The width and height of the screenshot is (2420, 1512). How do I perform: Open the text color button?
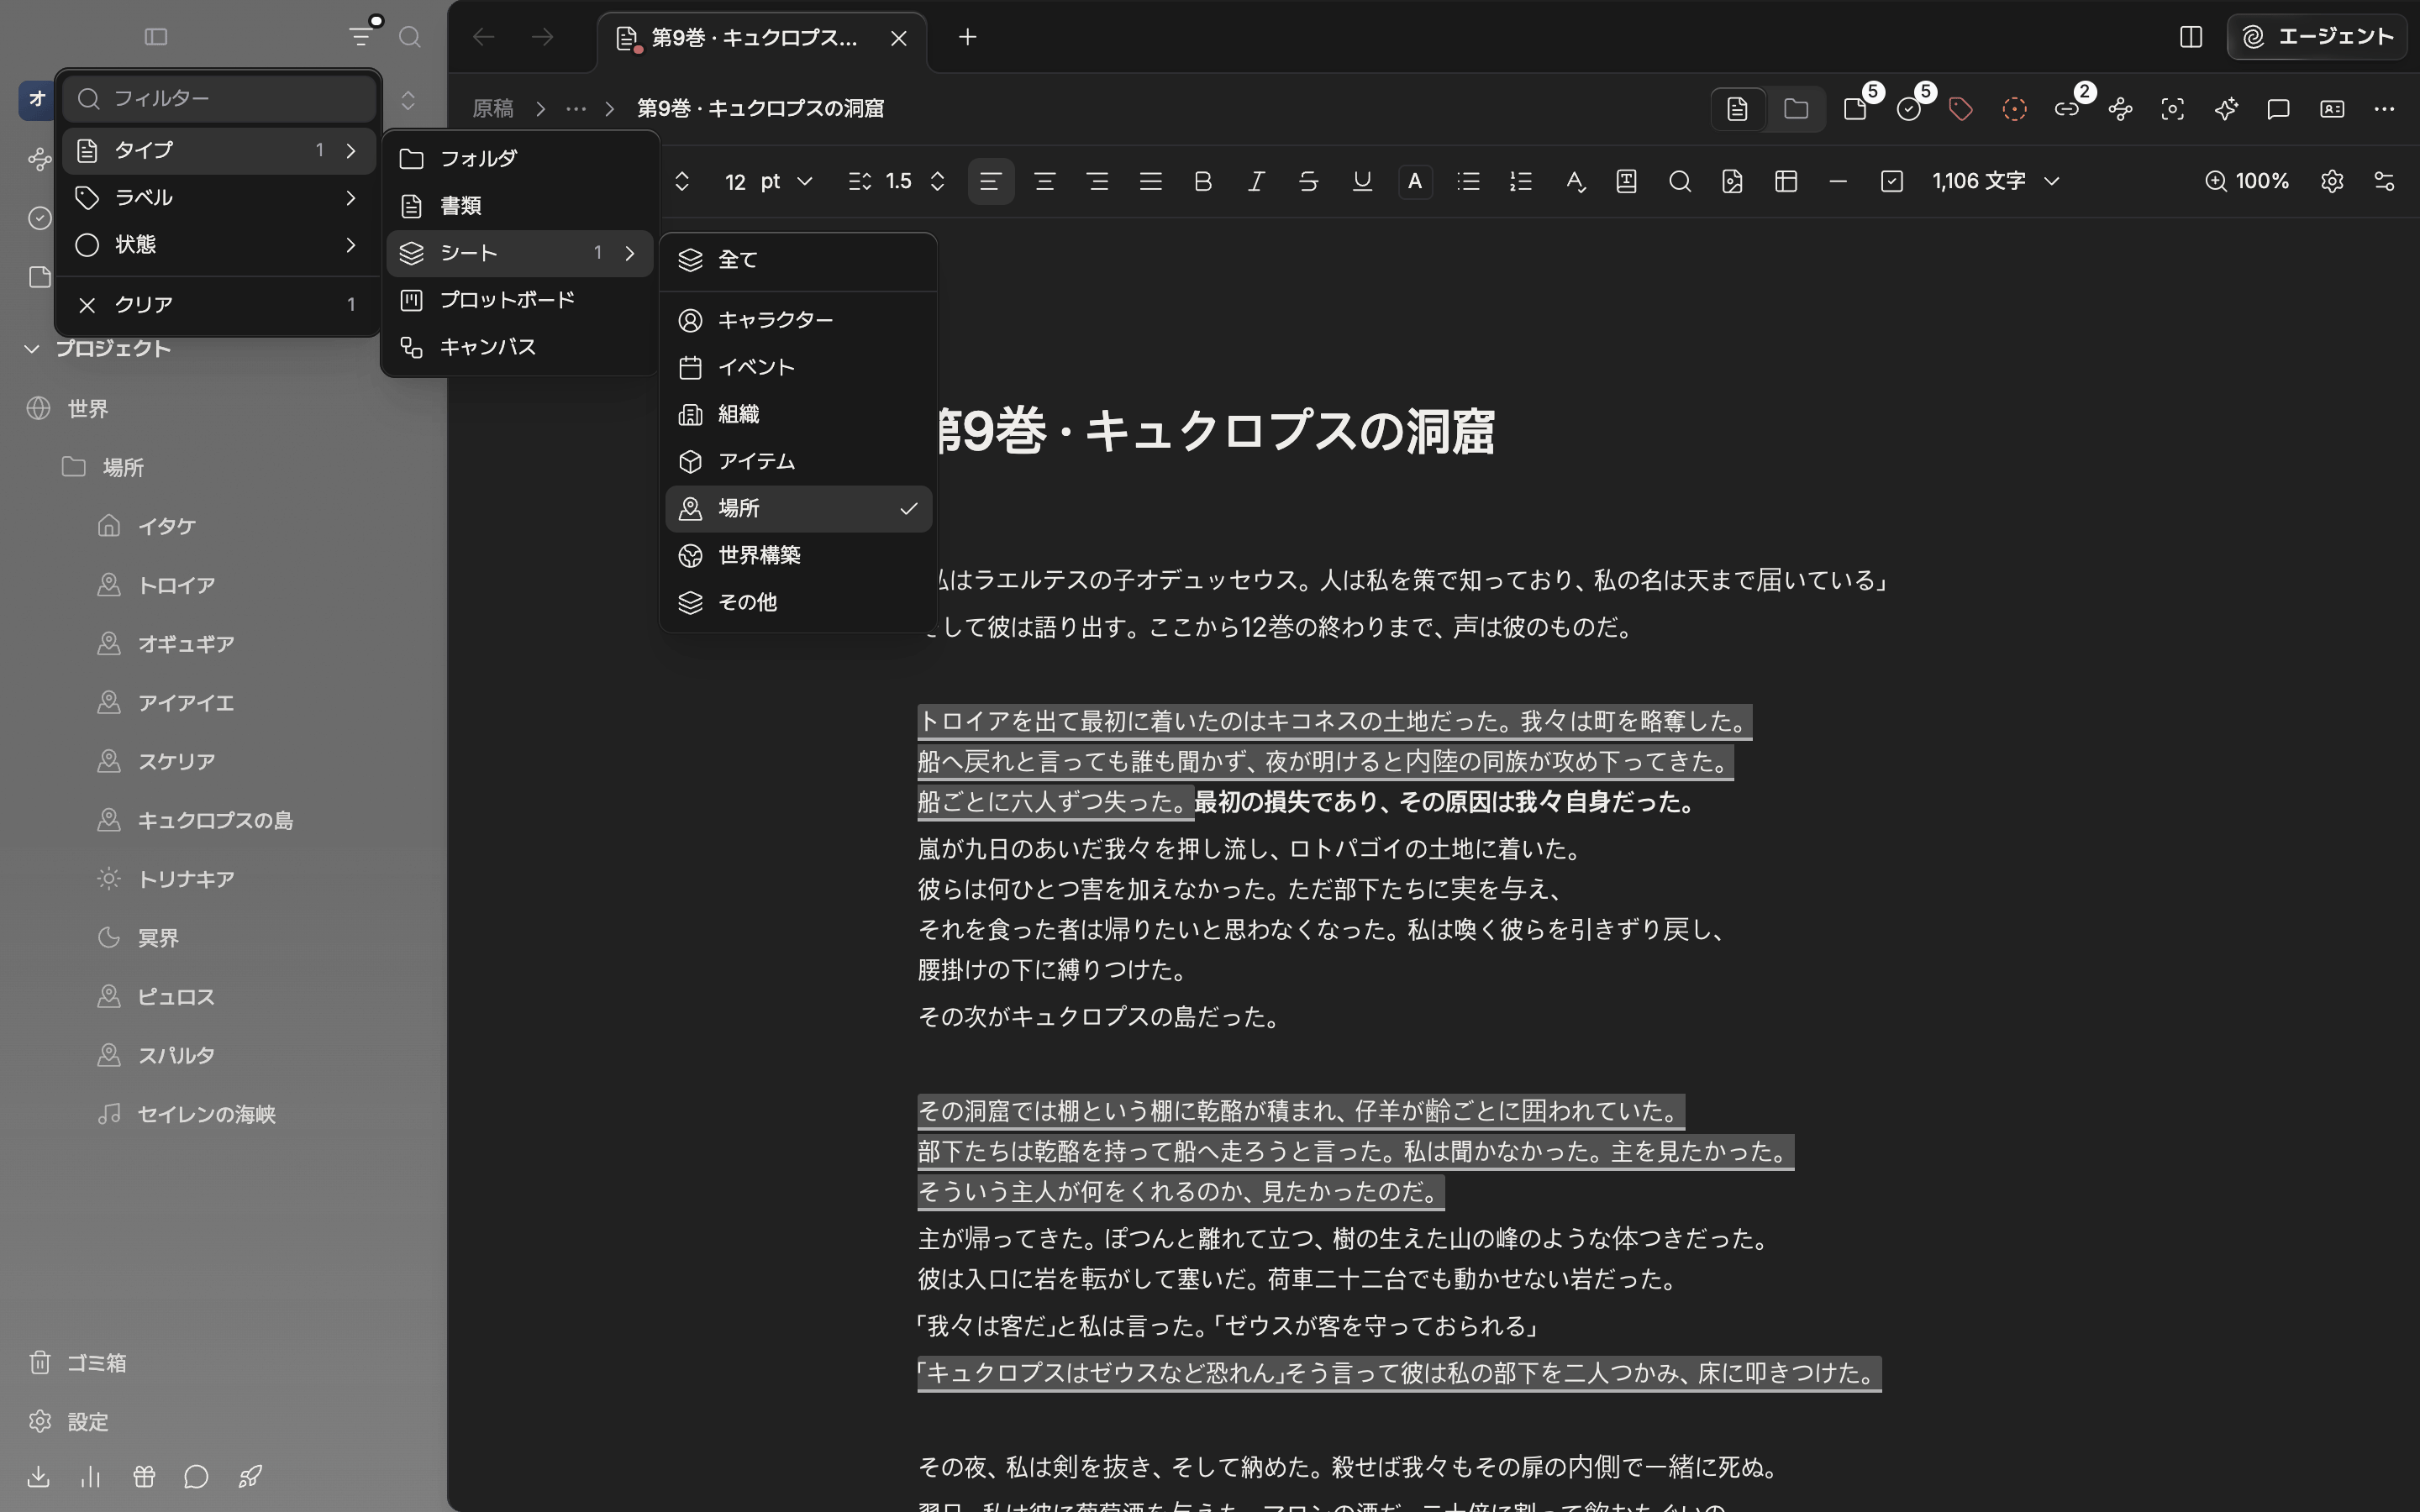point(1414,181)
